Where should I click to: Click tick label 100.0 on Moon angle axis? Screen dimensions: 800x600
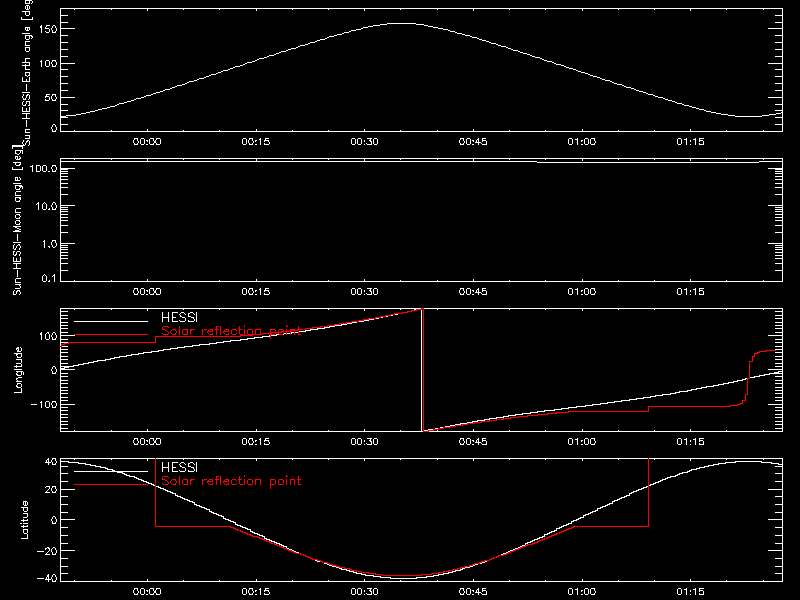43,168
